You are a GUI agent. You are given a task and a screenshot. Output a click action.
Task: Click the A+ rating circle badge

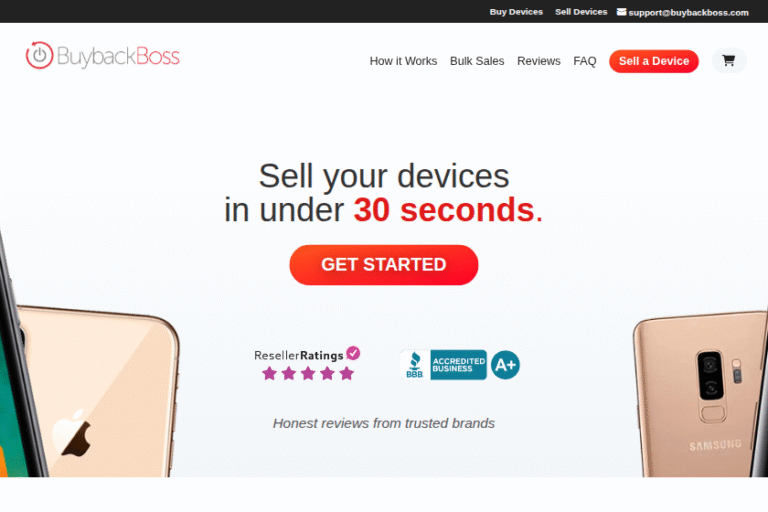click(x=505, y=365)
